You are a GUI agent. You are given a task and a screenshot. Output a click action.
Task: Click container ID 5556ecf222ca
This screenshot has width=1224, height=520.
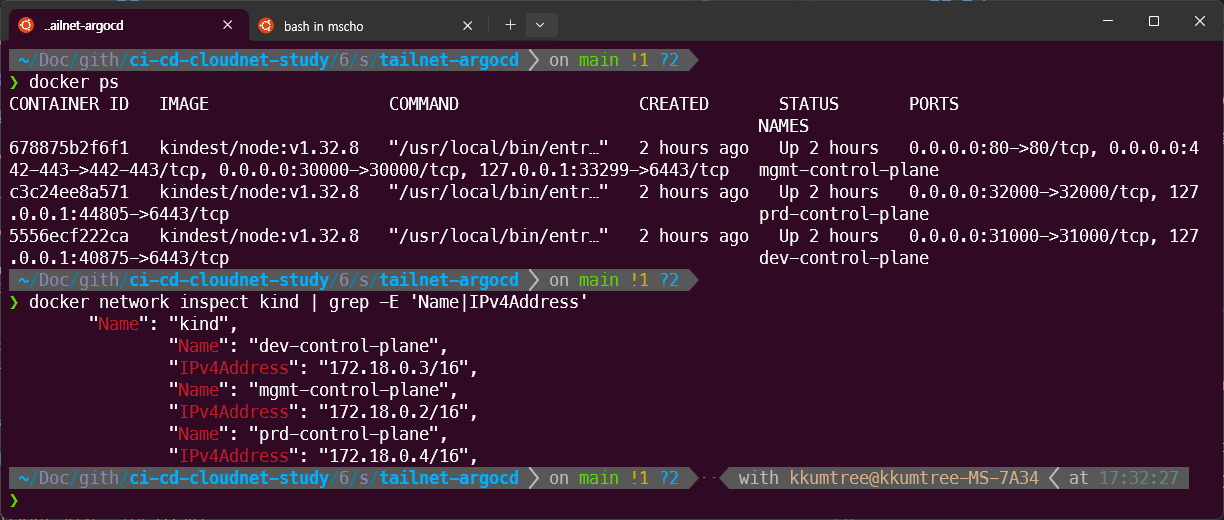click(x=69, y=236)
